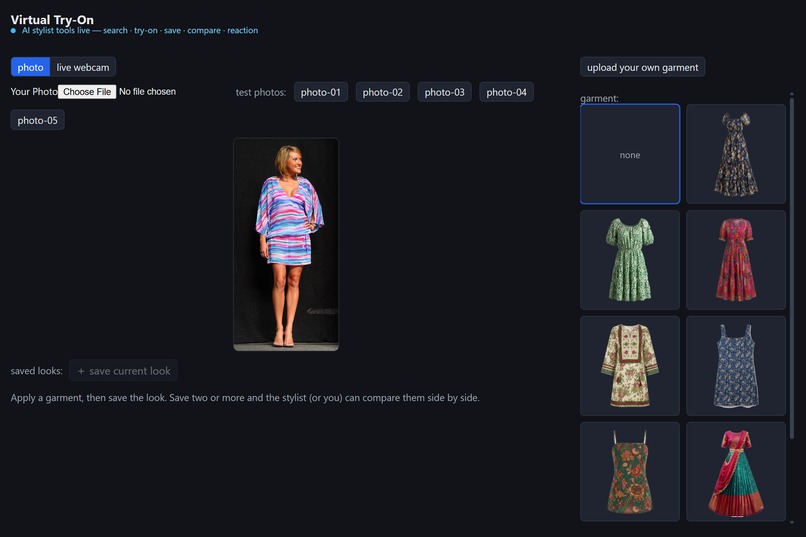Load test photo-05
806x537 pixels.
38,120
